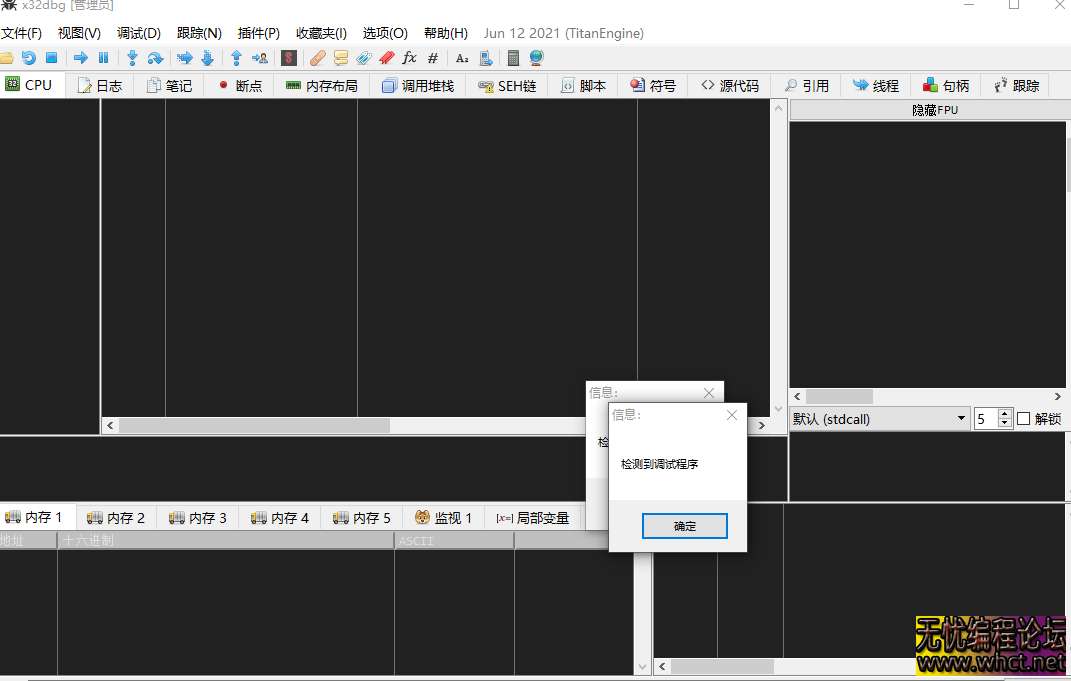Open the 插件(P) menu
The height and width of the screenshot is (681, 1071).
258,33
